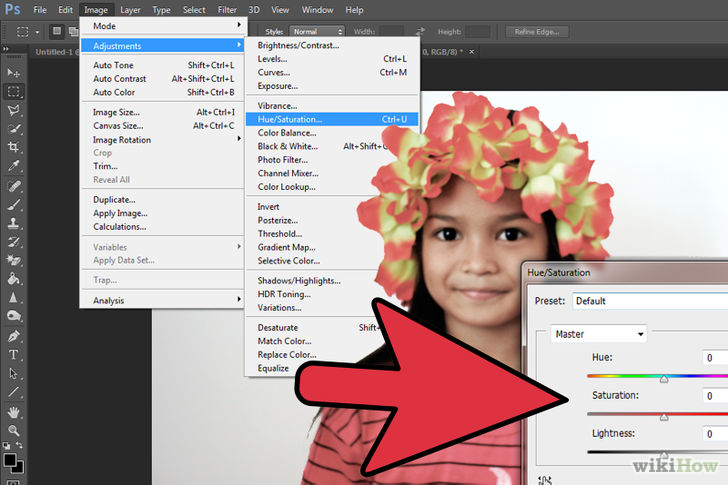Screen dimensions: 728x485
Task: Select the Brush tool
Action: click(x=13, y=205)
